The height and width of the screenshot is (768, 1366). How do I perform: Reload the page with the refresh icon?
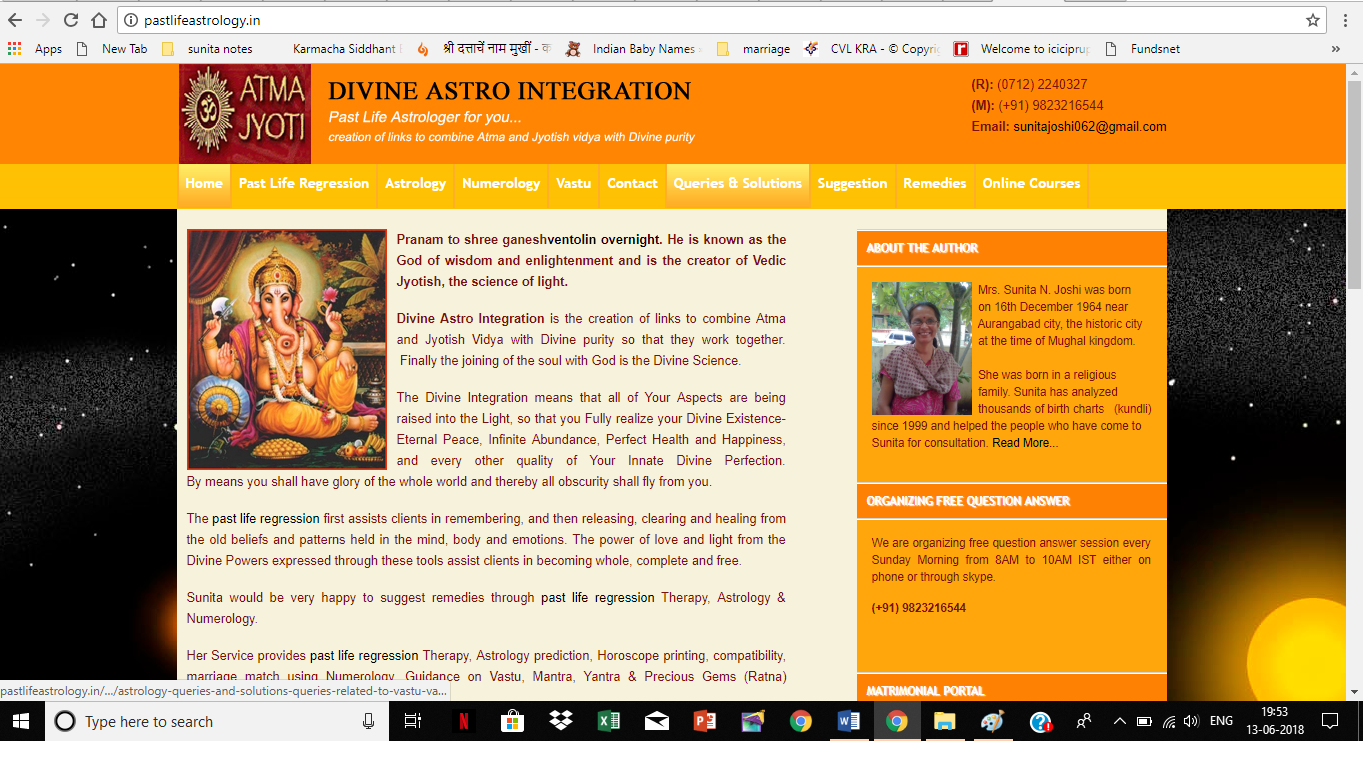(x=71, y=20)
